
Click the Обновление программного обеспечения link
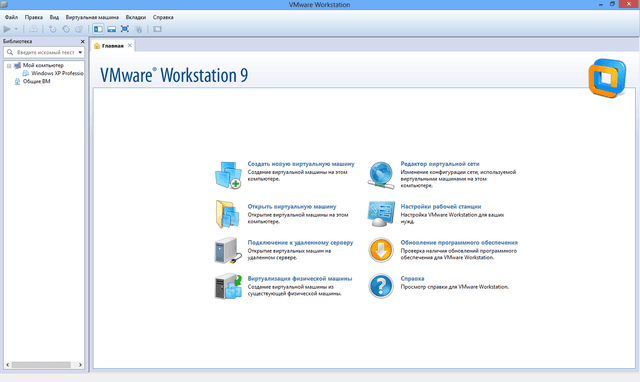pos(459,242)
